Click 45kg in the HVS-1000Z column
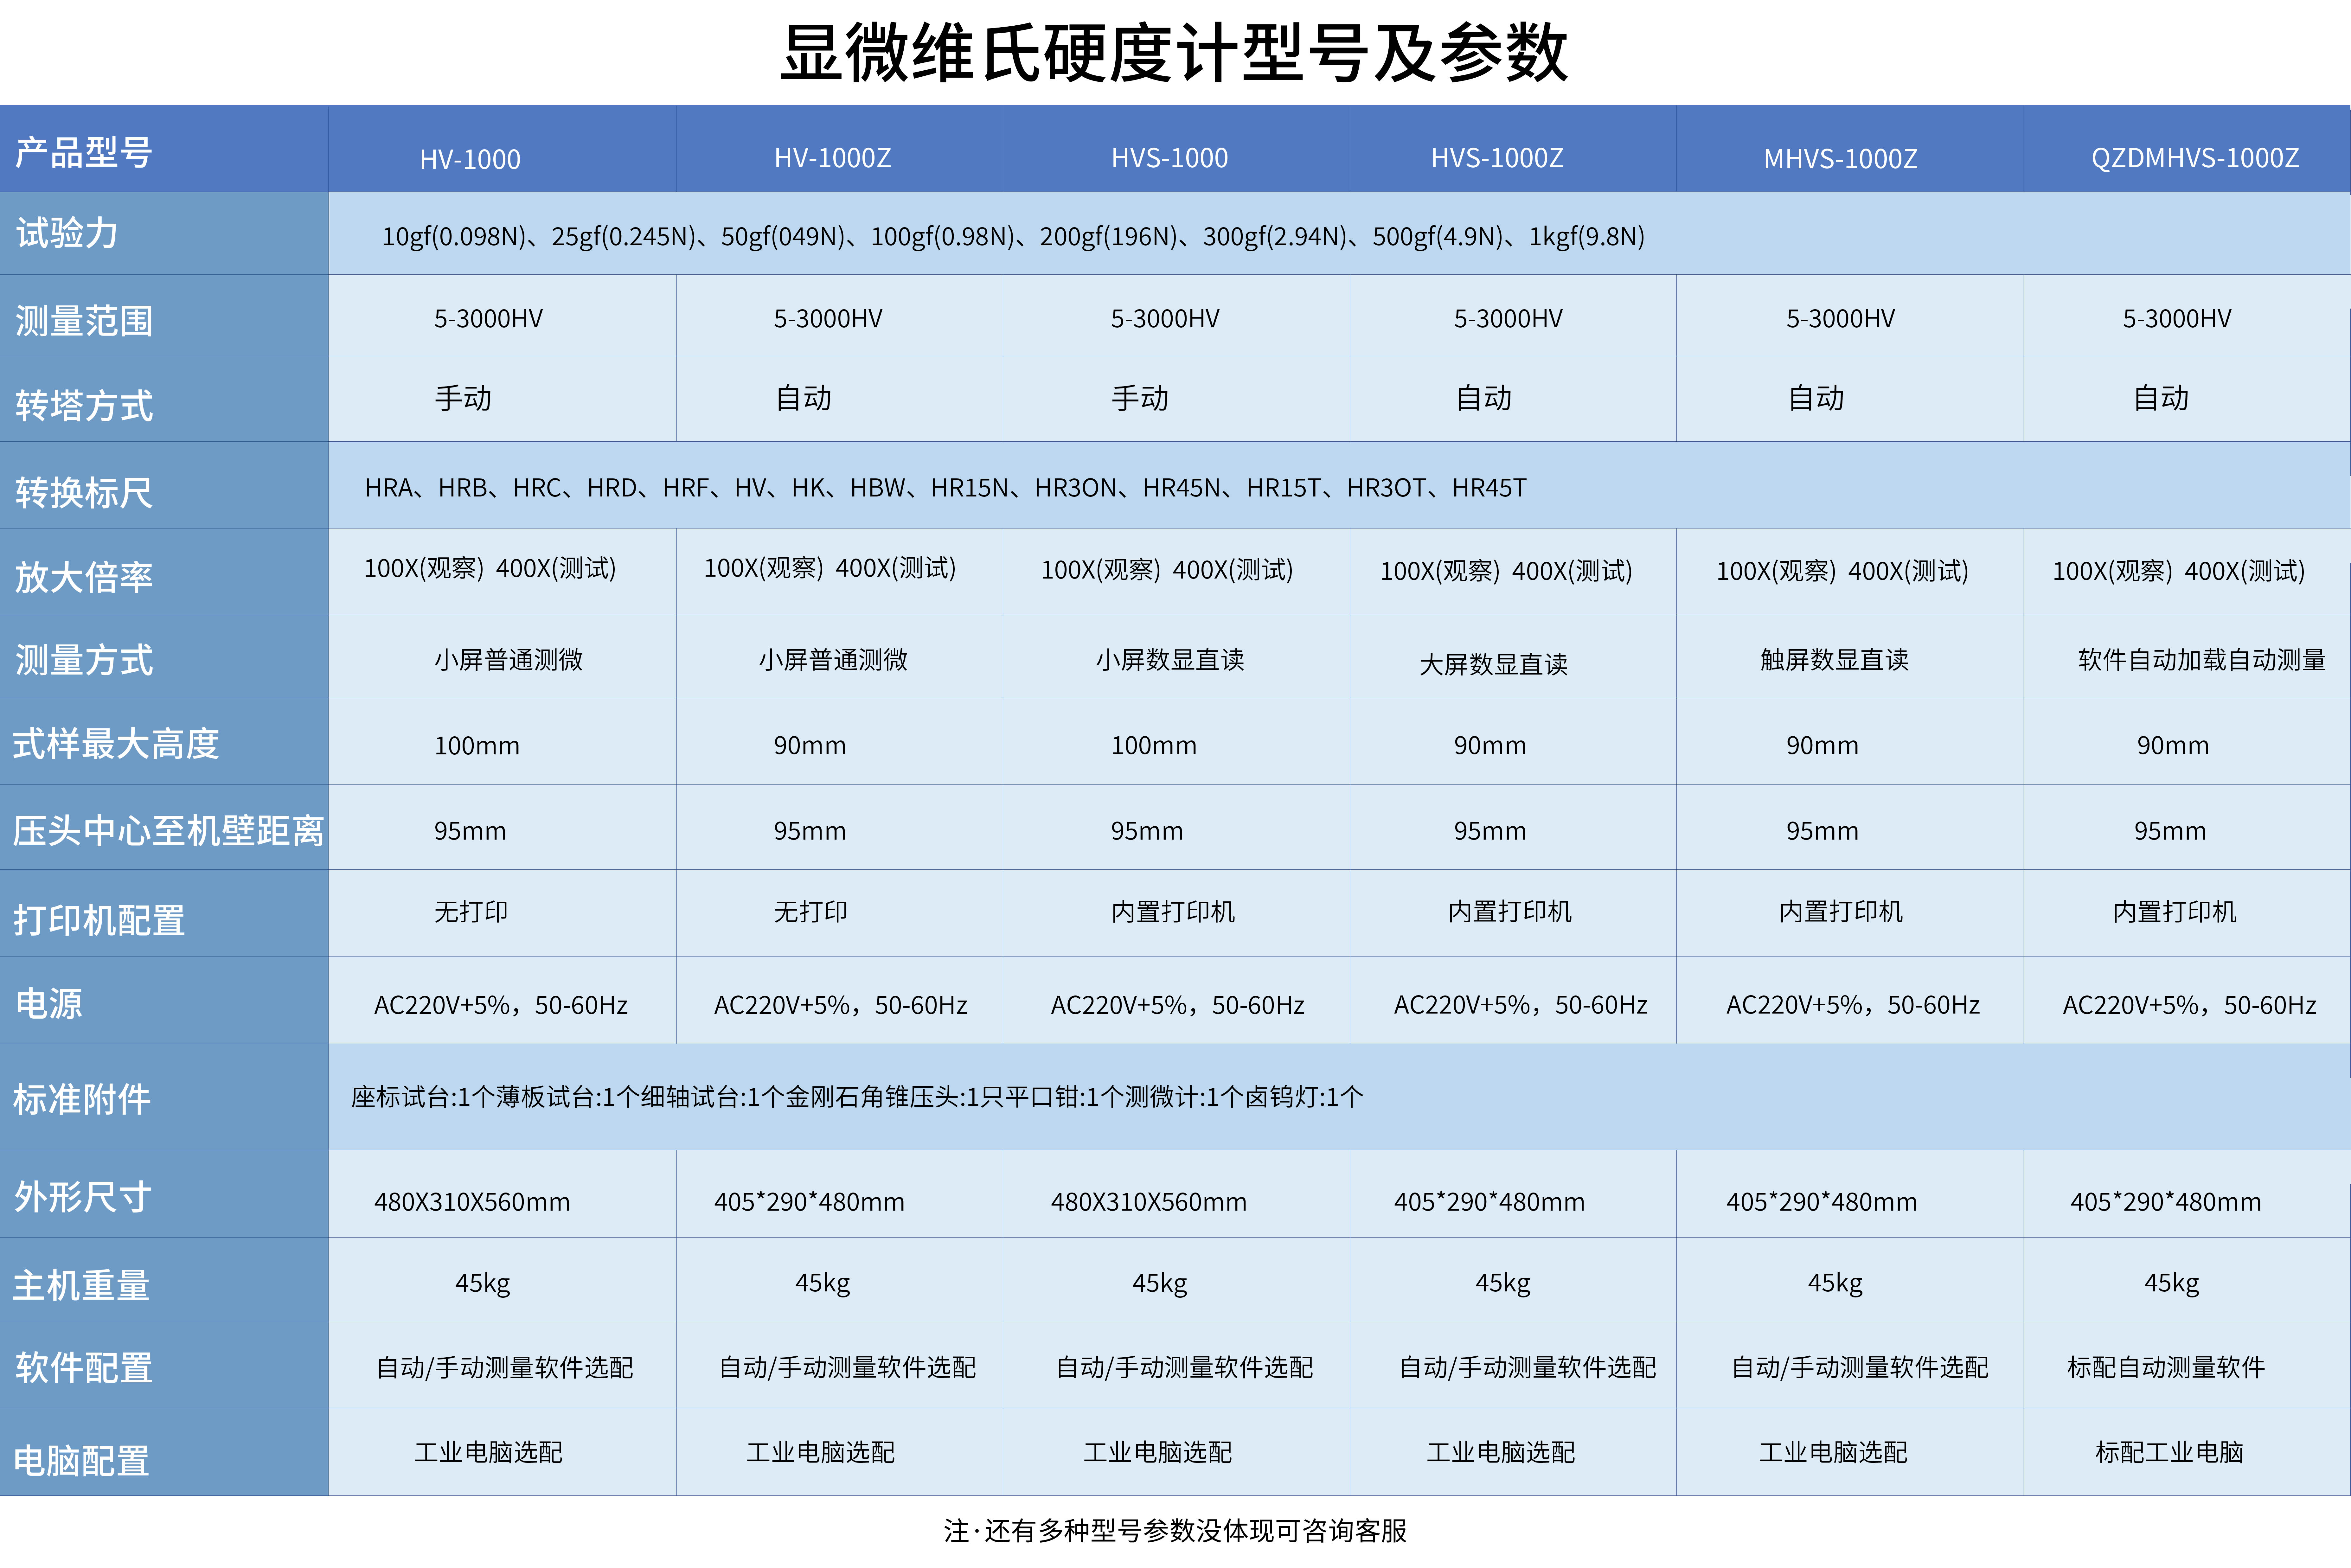The height and width of the screenshot is (1568, 2351). [x=1503, y=1284]
